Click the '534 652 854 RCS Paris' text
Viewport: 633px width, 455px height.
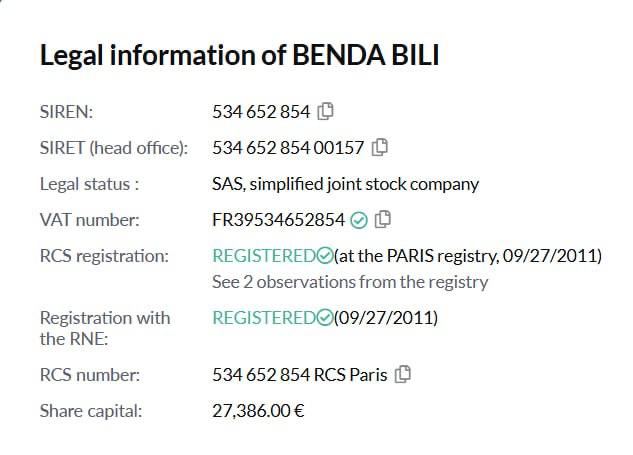[x=299, y=375]
